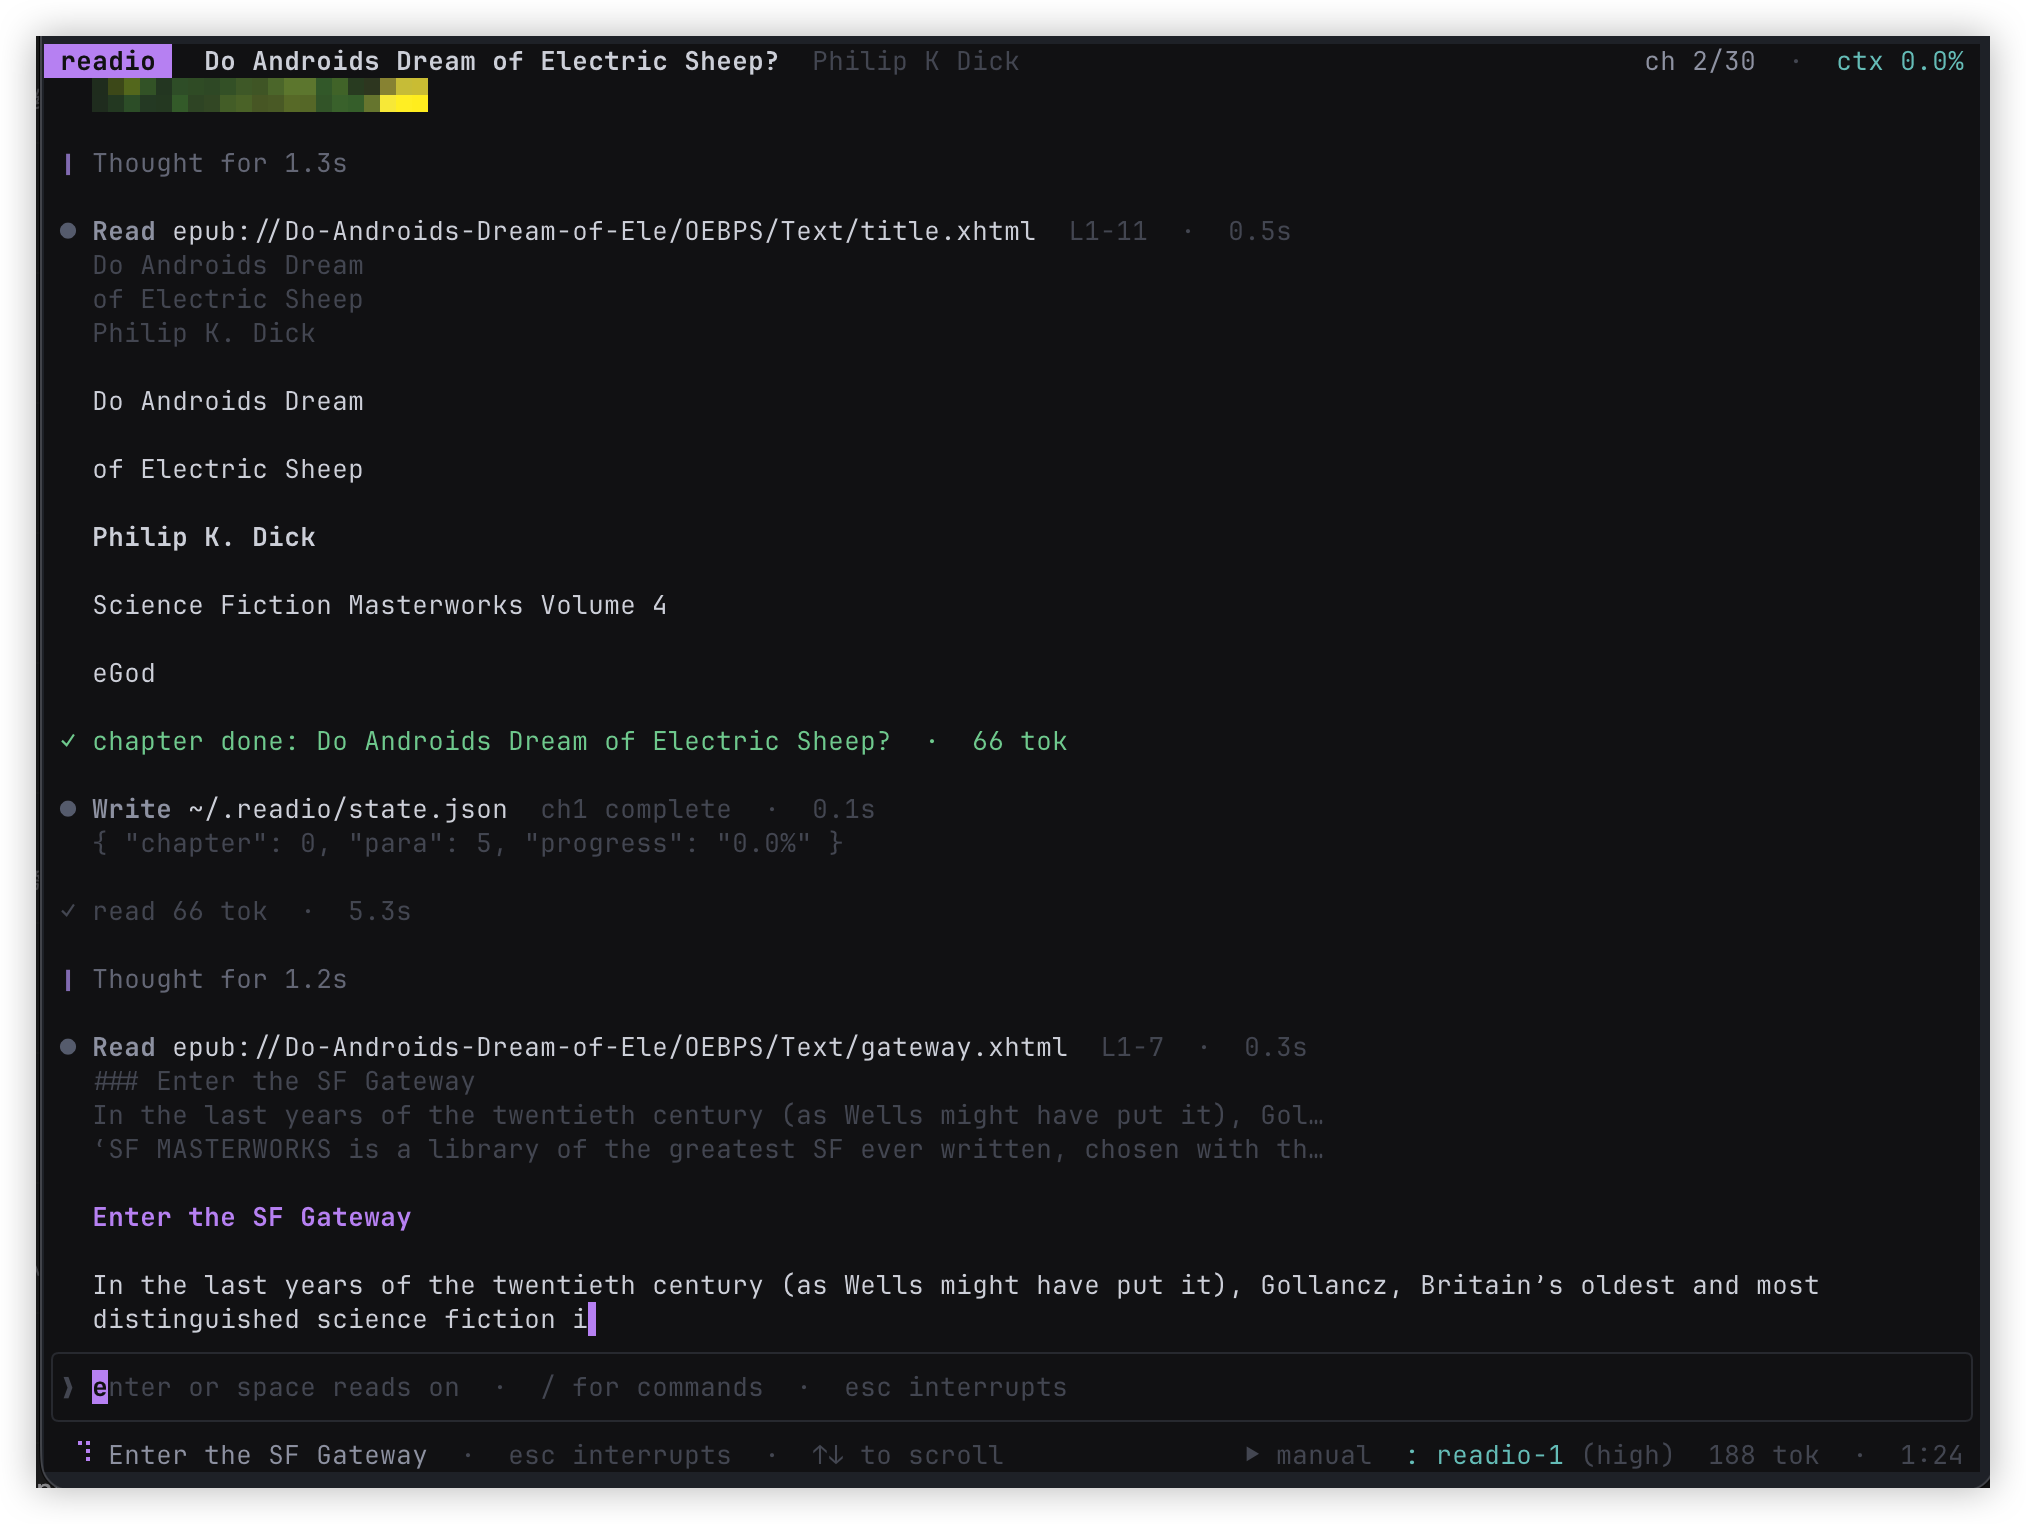Click the readio-1 model name

click(1499, 1455)
